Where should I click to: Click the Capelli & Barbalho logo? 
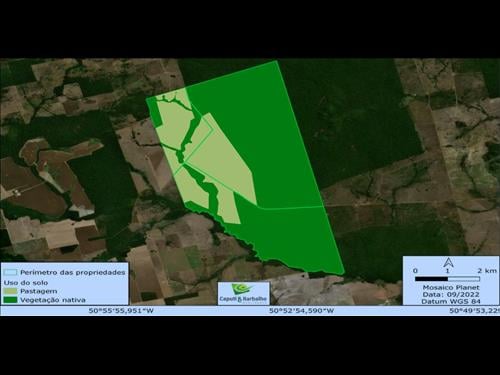[243, 293]
